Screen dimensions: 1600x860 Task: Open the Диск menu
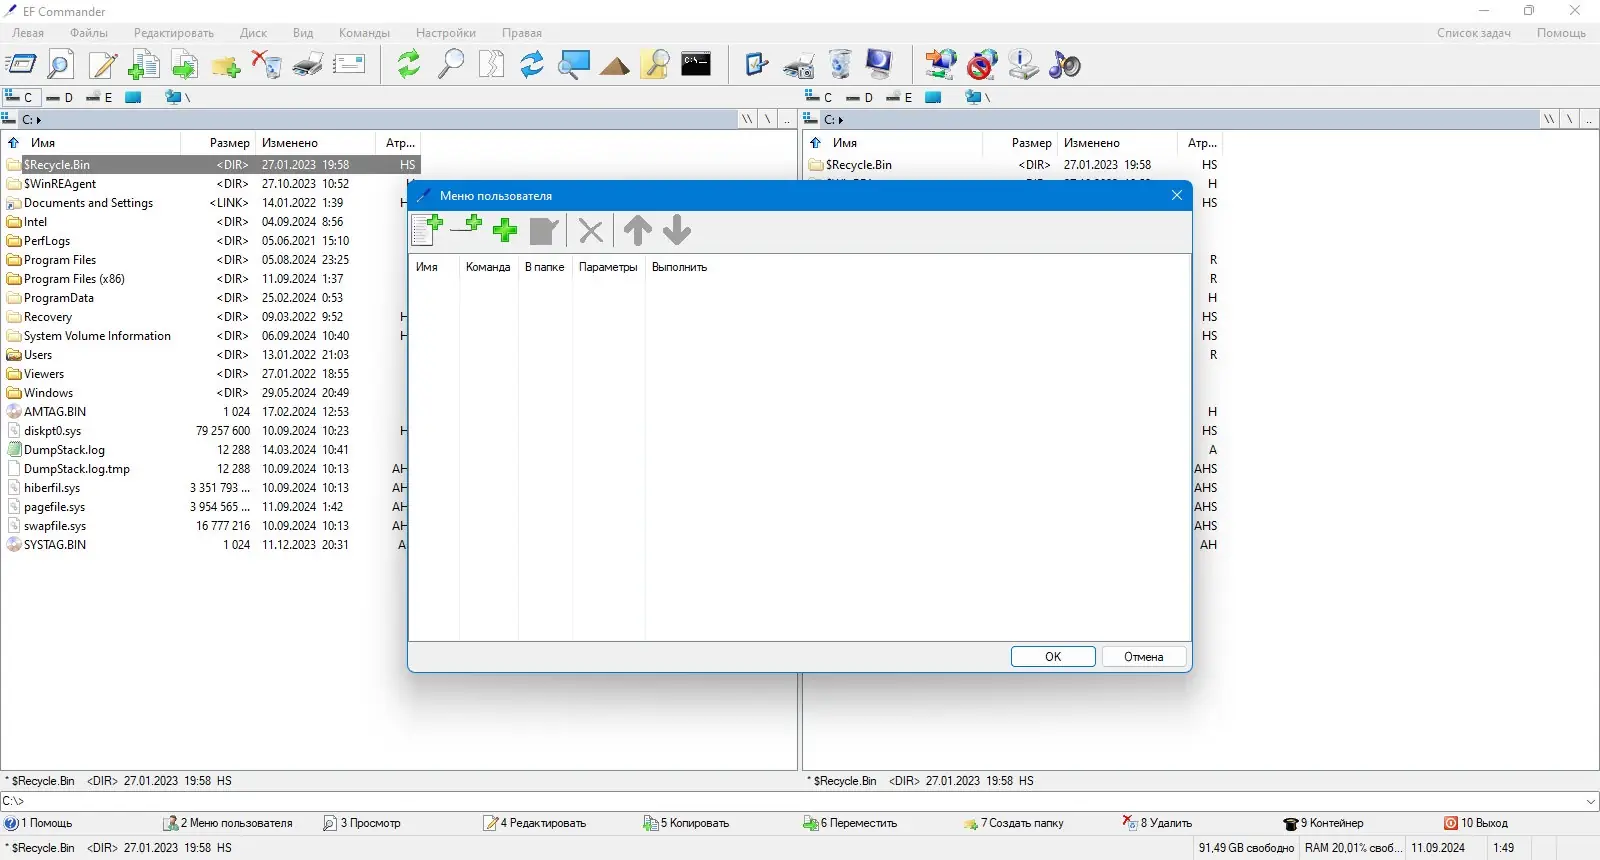[253, 33]
